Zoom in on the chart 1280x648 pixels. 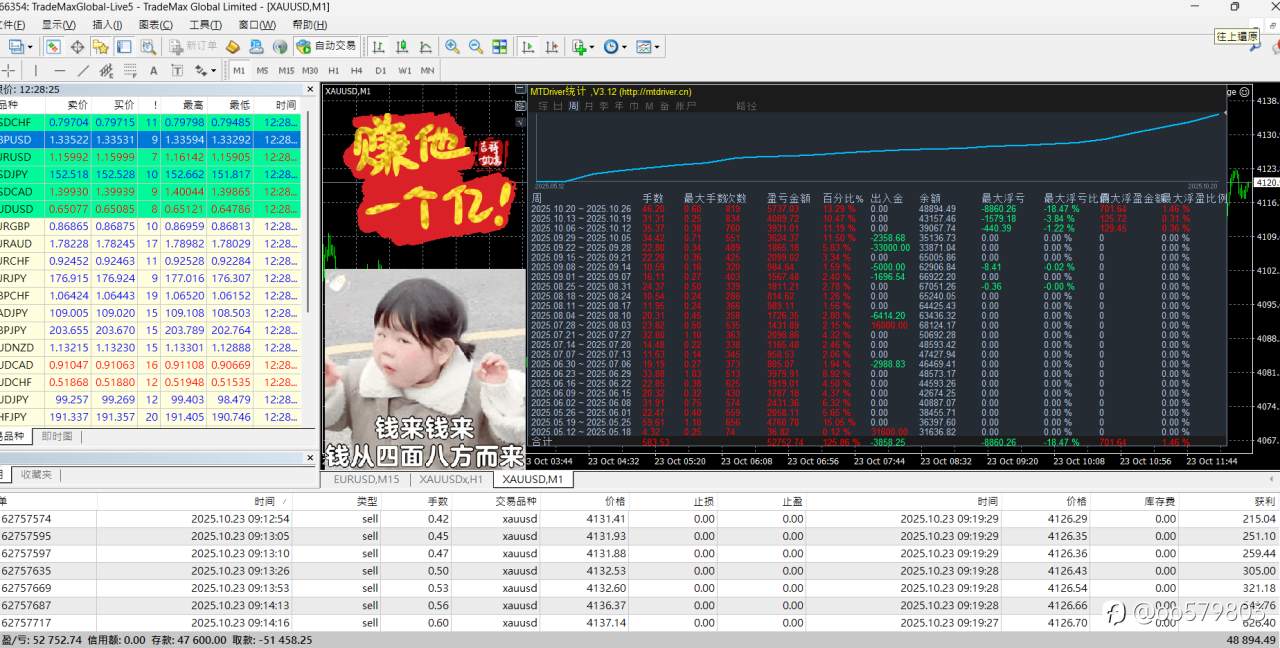click(x=451, y=46)
